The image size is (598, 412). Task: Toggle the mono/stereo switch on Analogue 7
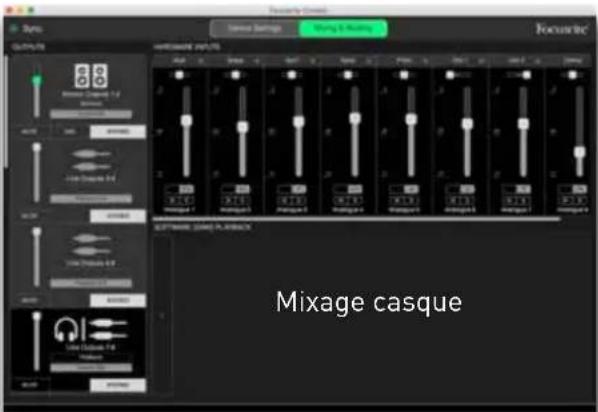point(516,189)
